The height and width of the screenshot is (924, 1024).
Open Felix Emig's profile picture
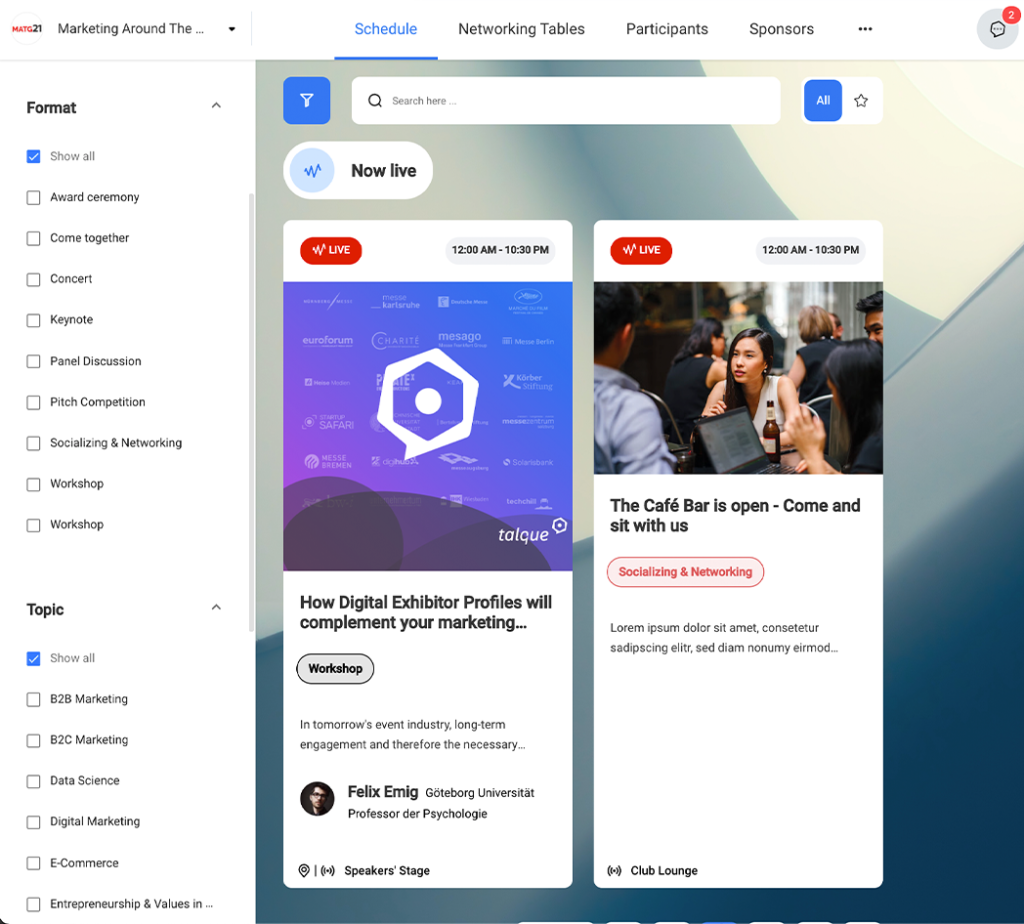point(317,799)
